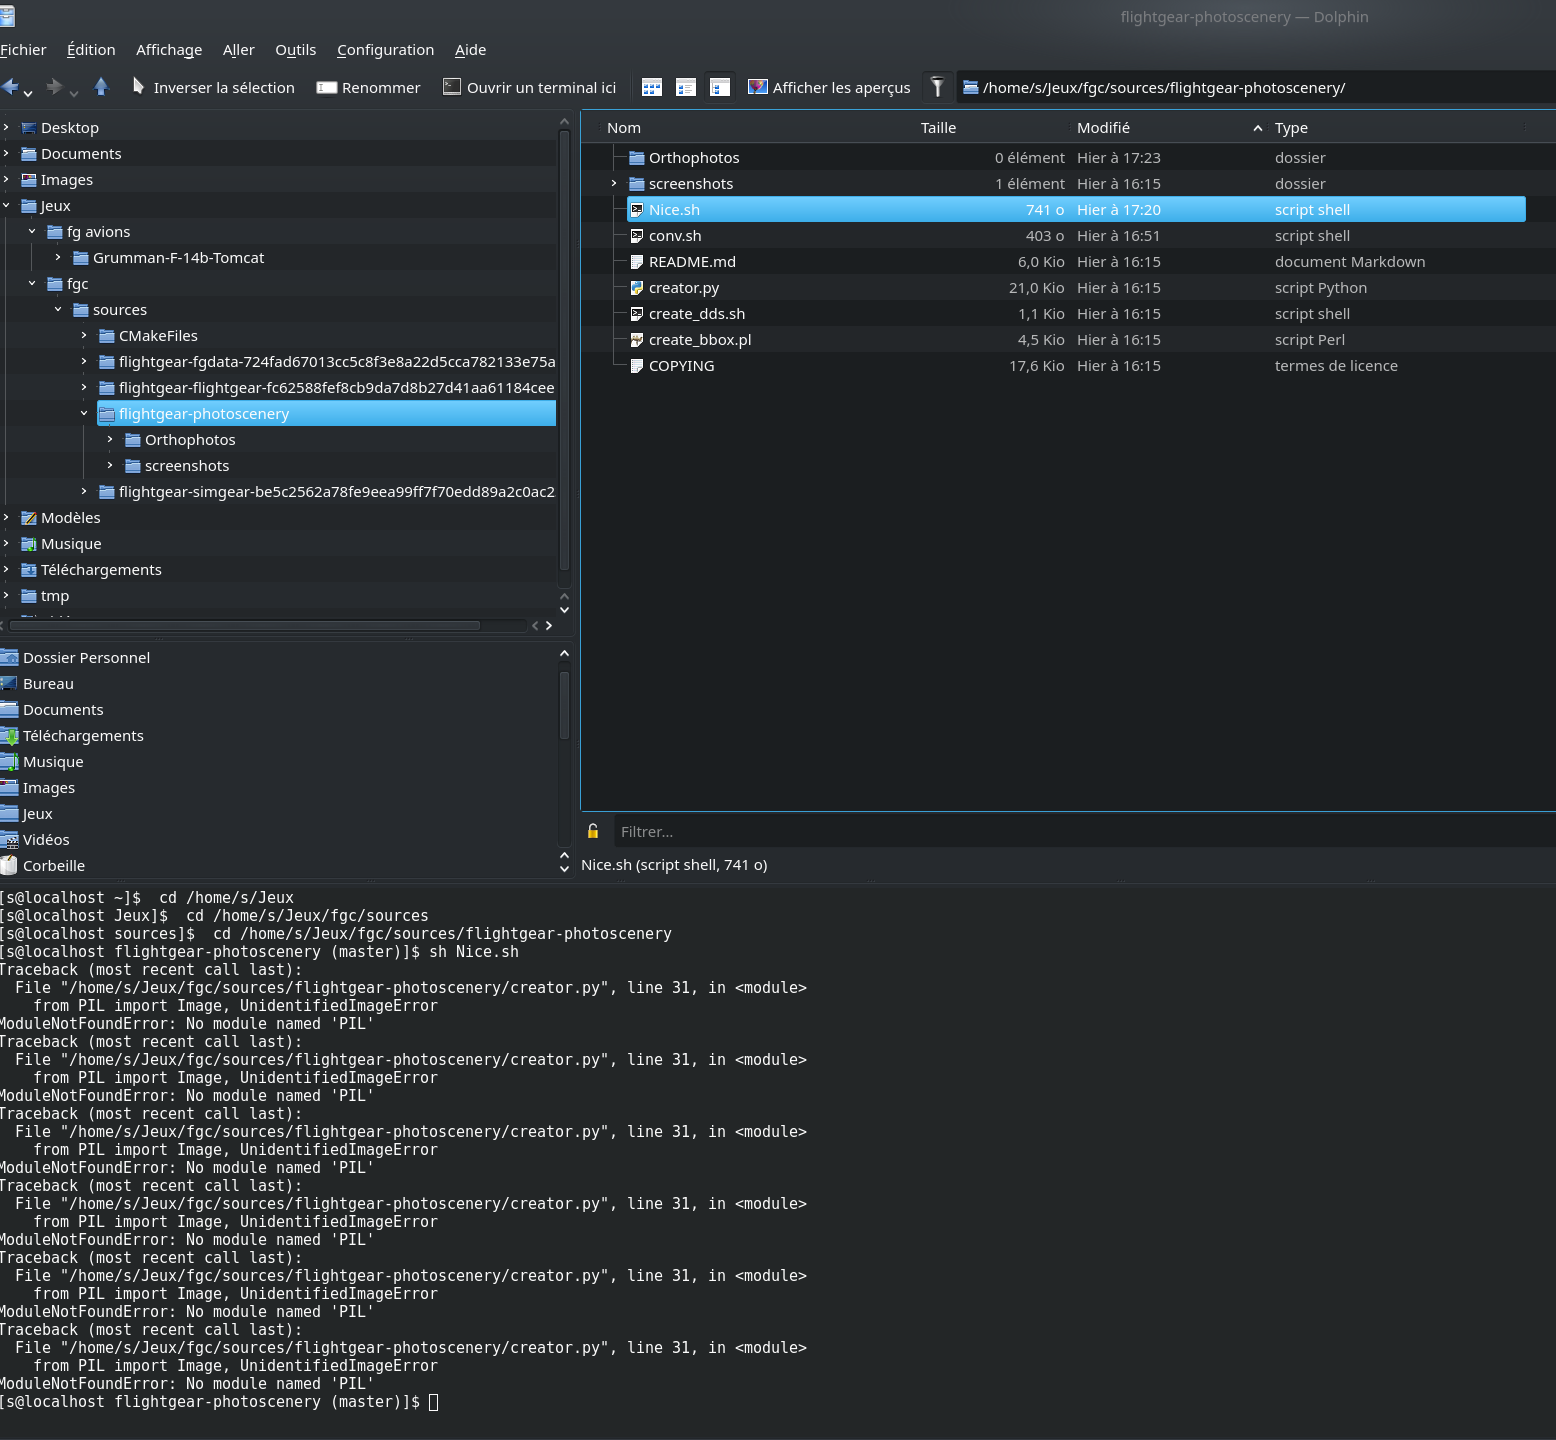
Task: Collapse the Jeux folder in tree
Action: [7, 206]
